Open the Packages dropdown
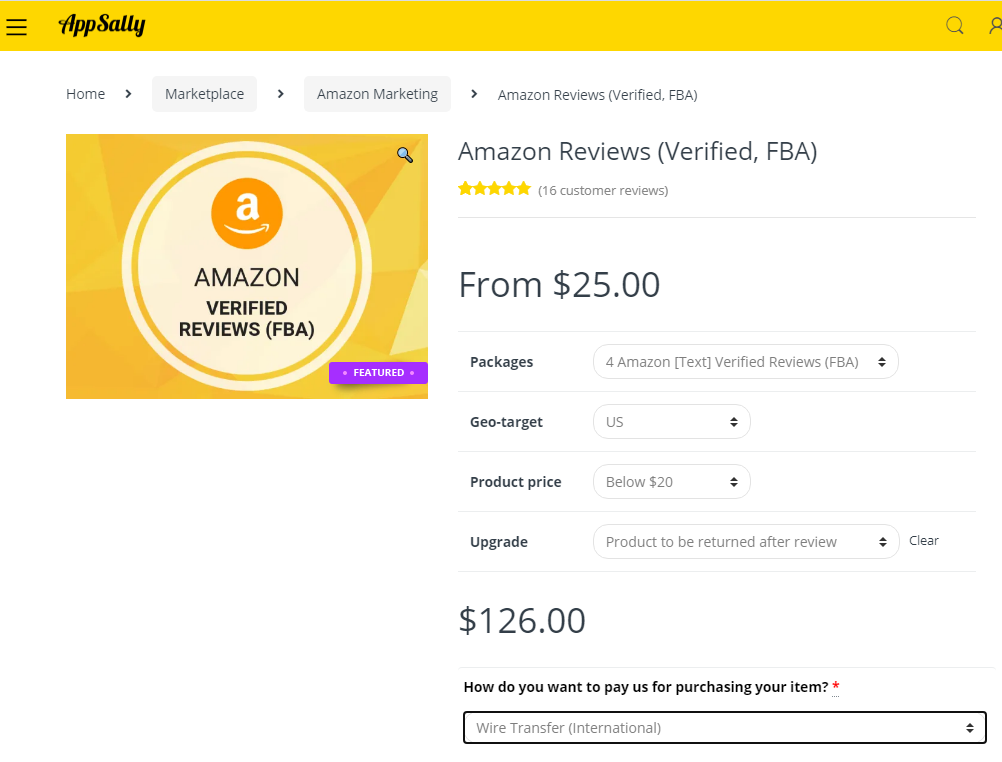Screen dimensions: 1002x762 click(x=745, y=362)
